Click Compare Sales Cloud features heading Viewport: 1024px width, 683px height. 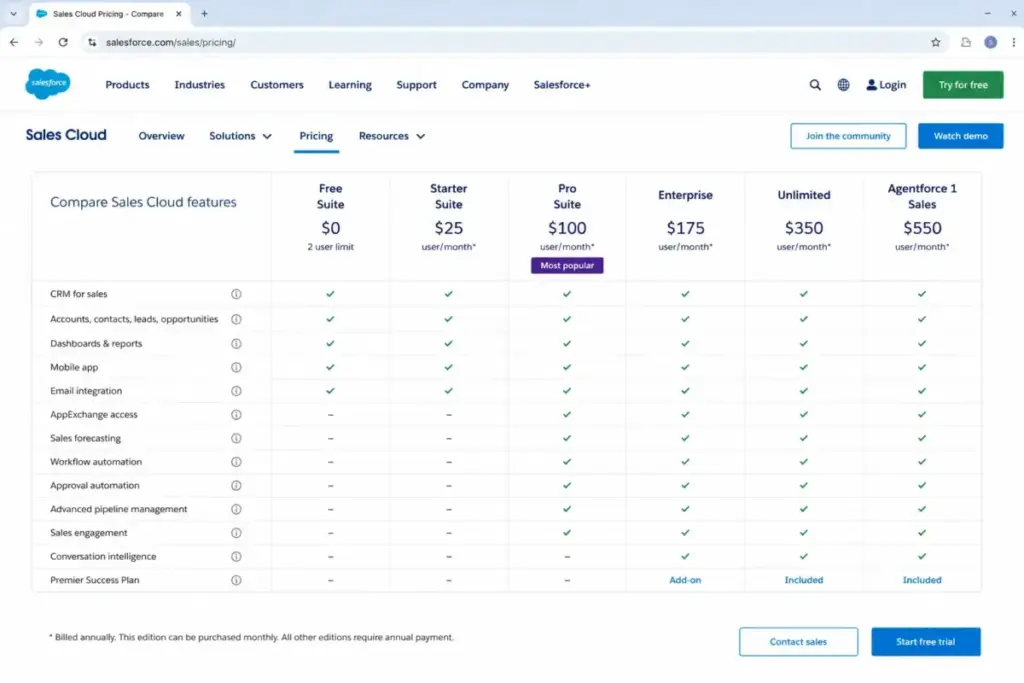pos(143,202)
